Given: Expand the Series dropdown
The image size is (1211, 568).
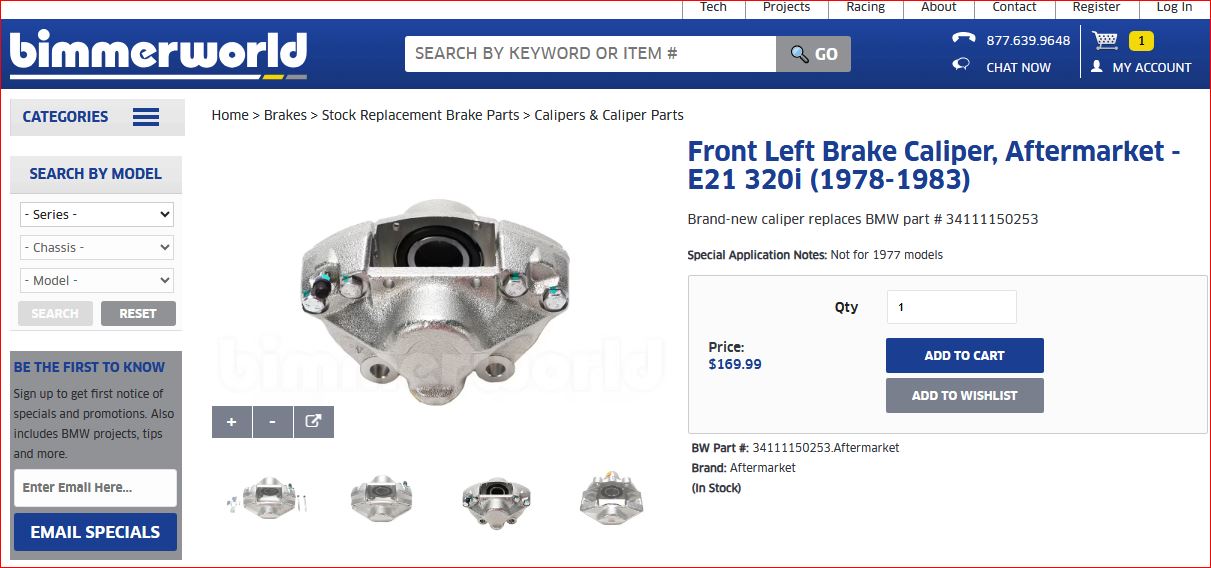Looking at the screenshot, I should (x=97, y=215).
